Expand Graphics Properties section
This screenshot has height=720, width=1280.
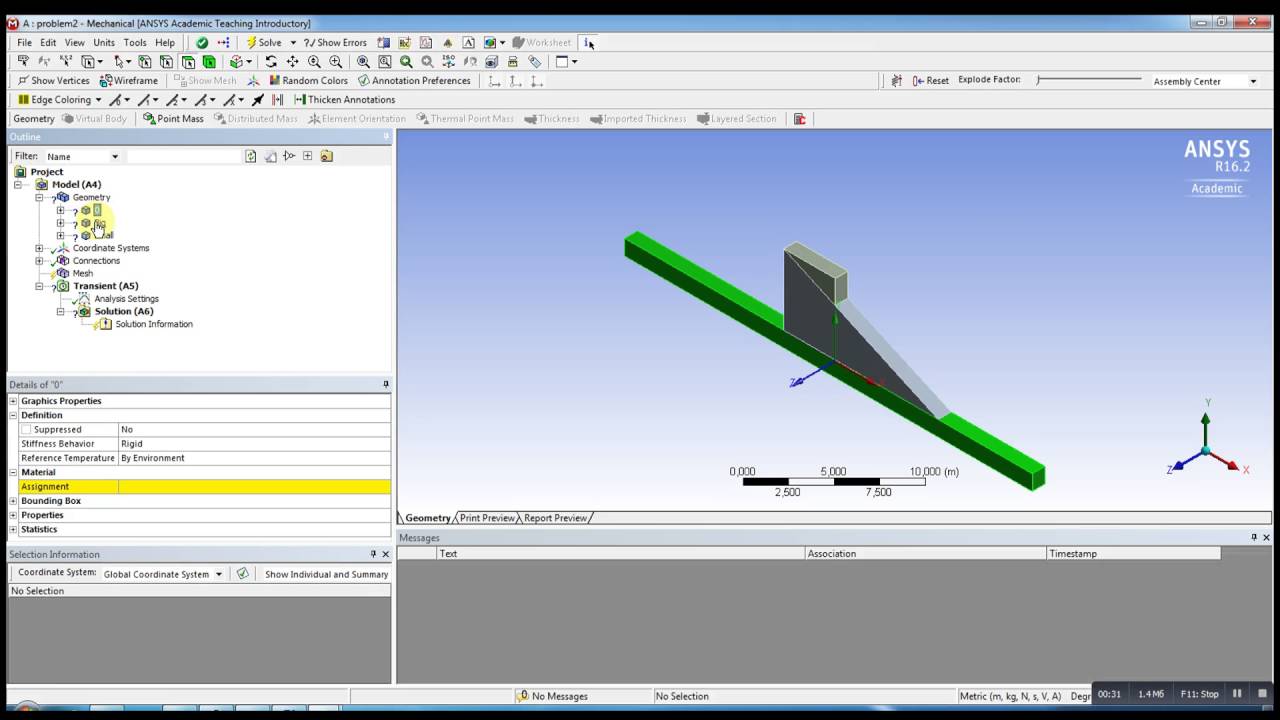point(13,401)
